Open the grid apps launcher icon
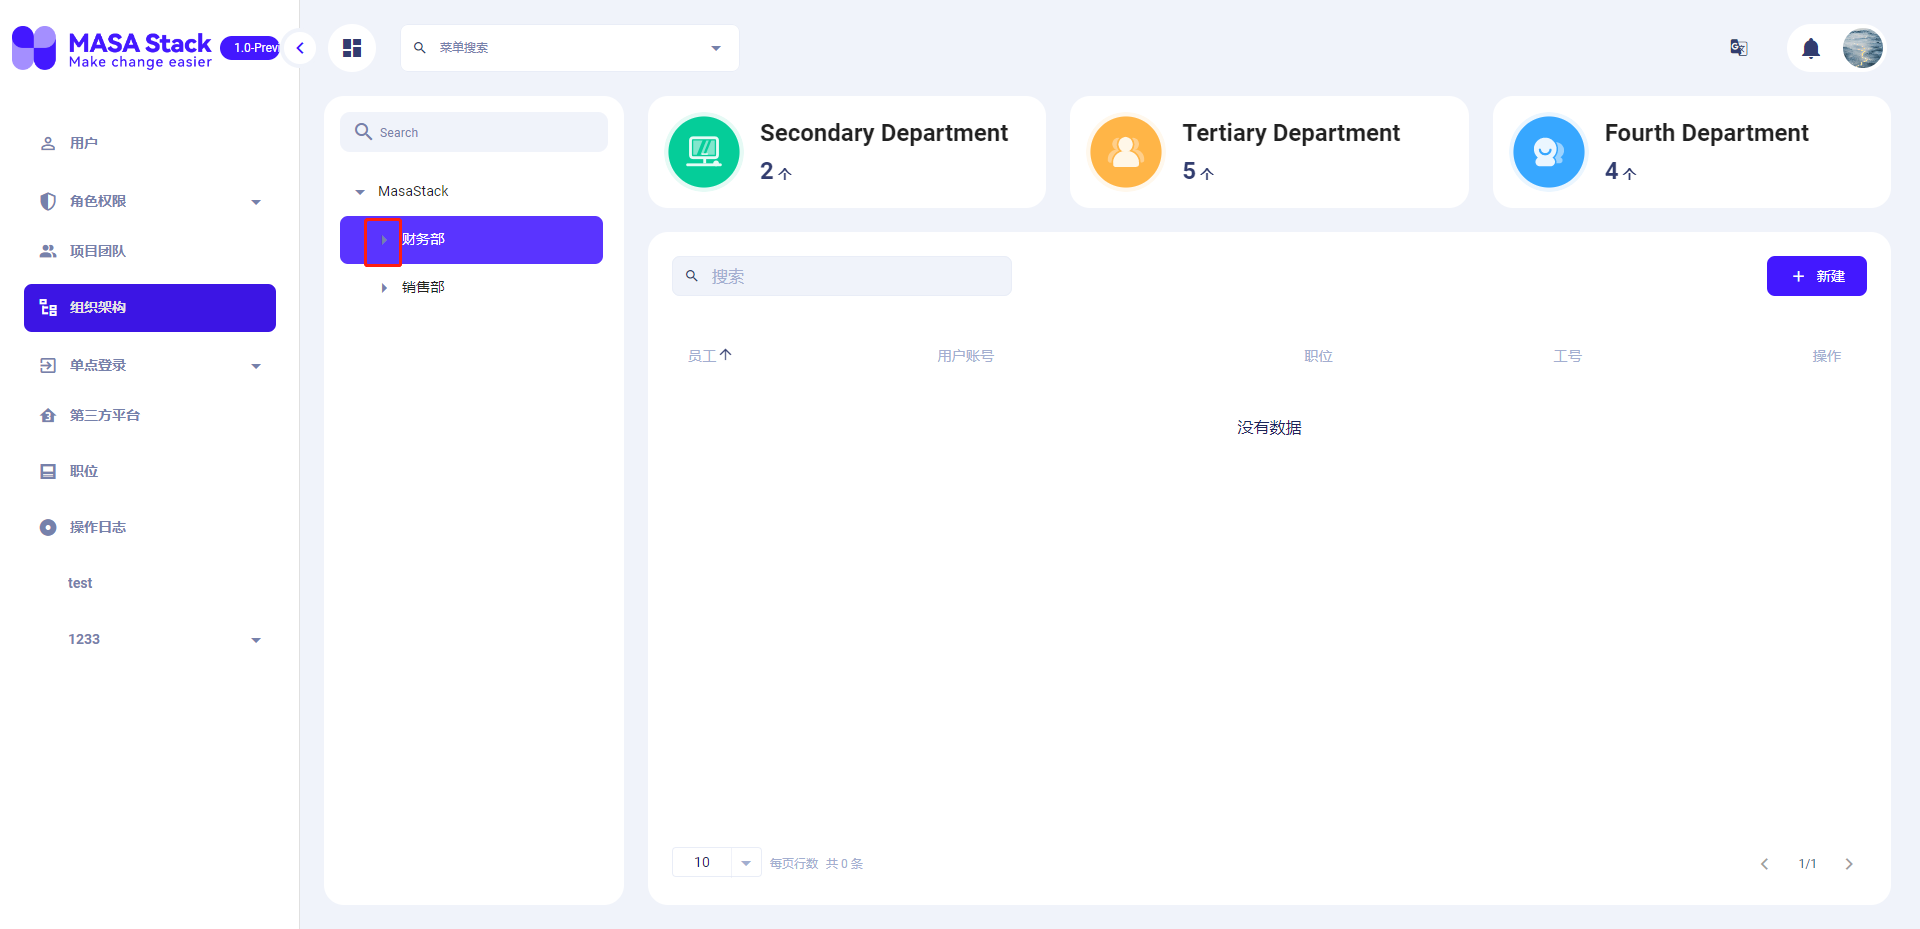This screenshot has width=1920, height=929. pos(352,48)
